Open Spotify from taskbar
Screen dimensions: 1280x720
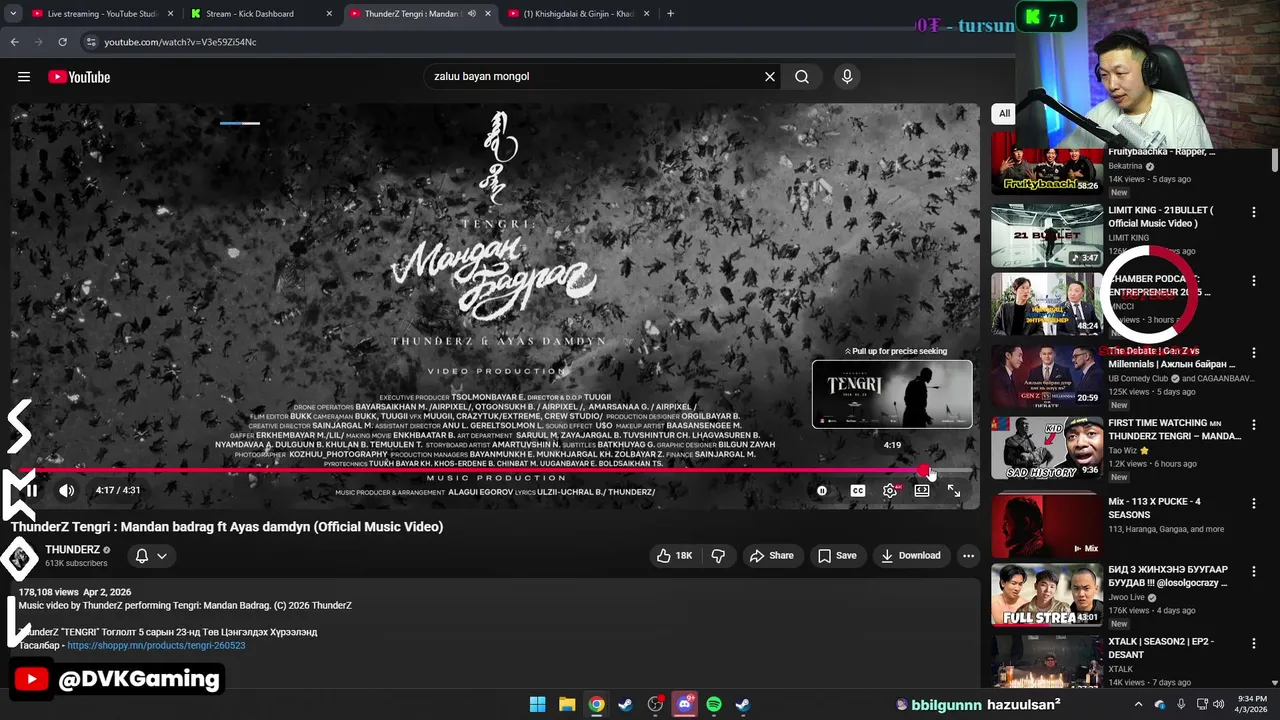point(714,704)
